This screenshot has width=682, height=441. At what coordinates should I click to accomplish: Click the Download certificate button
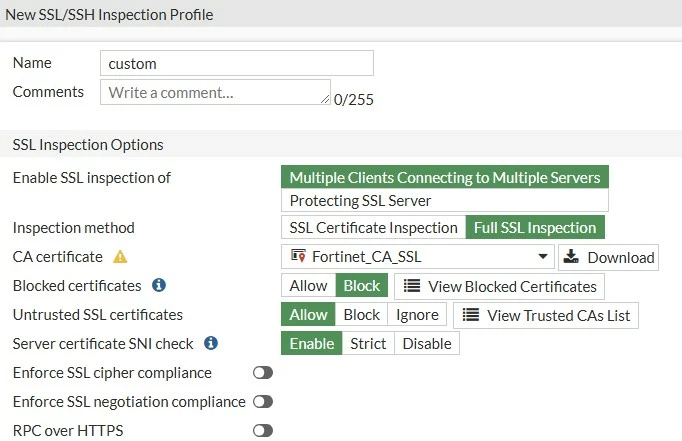tap(608, 257)
